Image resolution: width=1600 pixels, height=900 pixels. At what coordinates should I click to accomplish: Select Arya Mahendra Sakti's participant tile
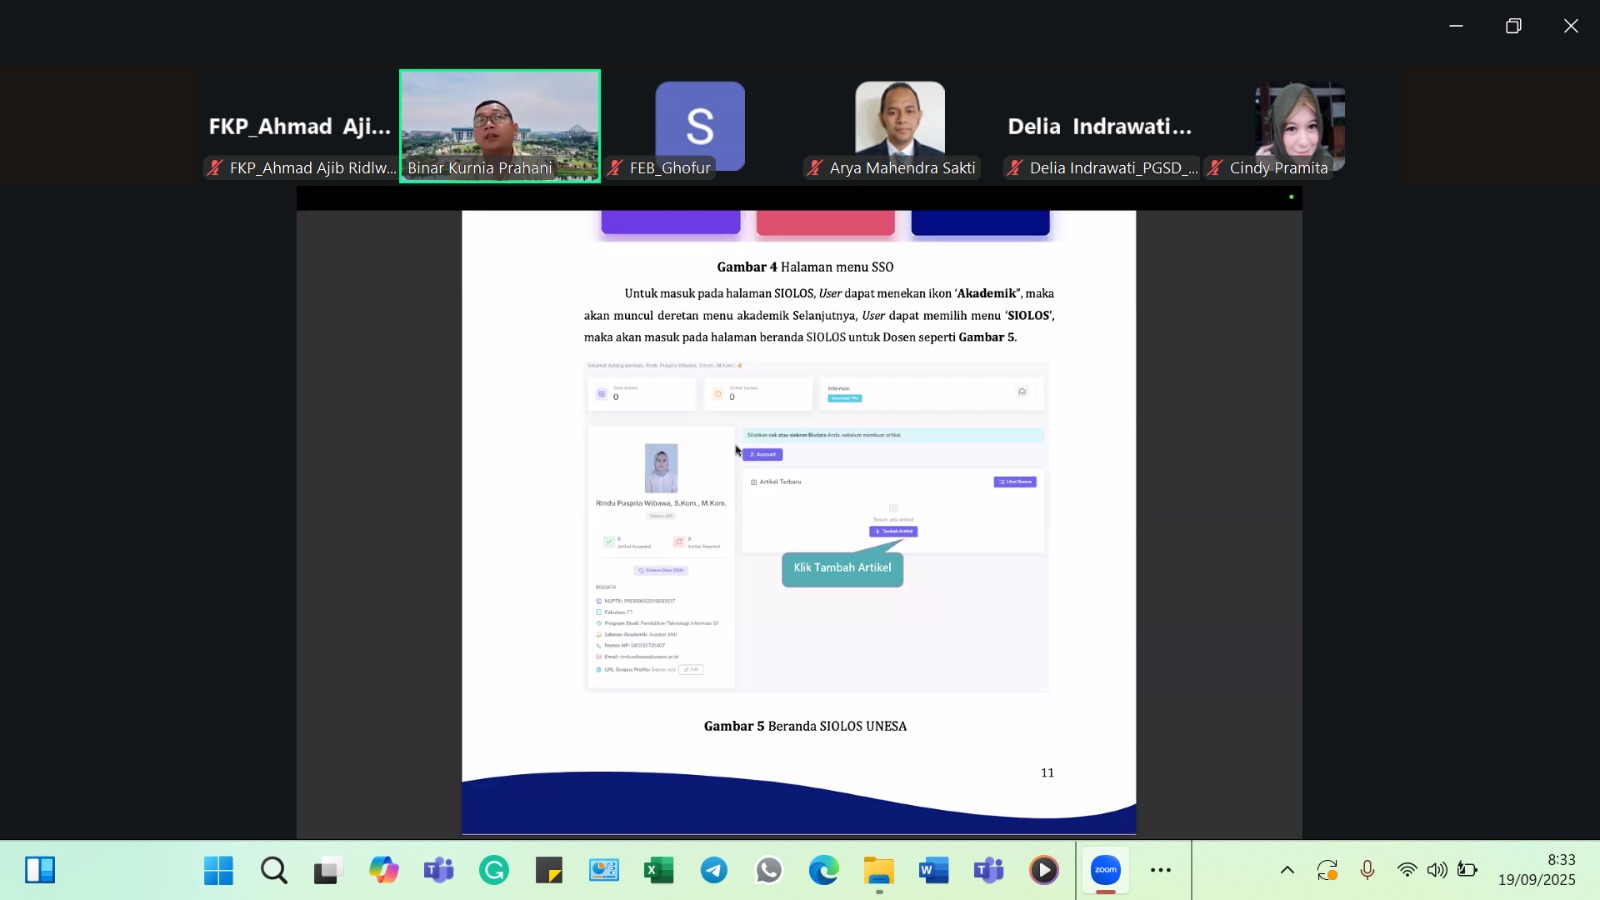click(x=900, y=125)
